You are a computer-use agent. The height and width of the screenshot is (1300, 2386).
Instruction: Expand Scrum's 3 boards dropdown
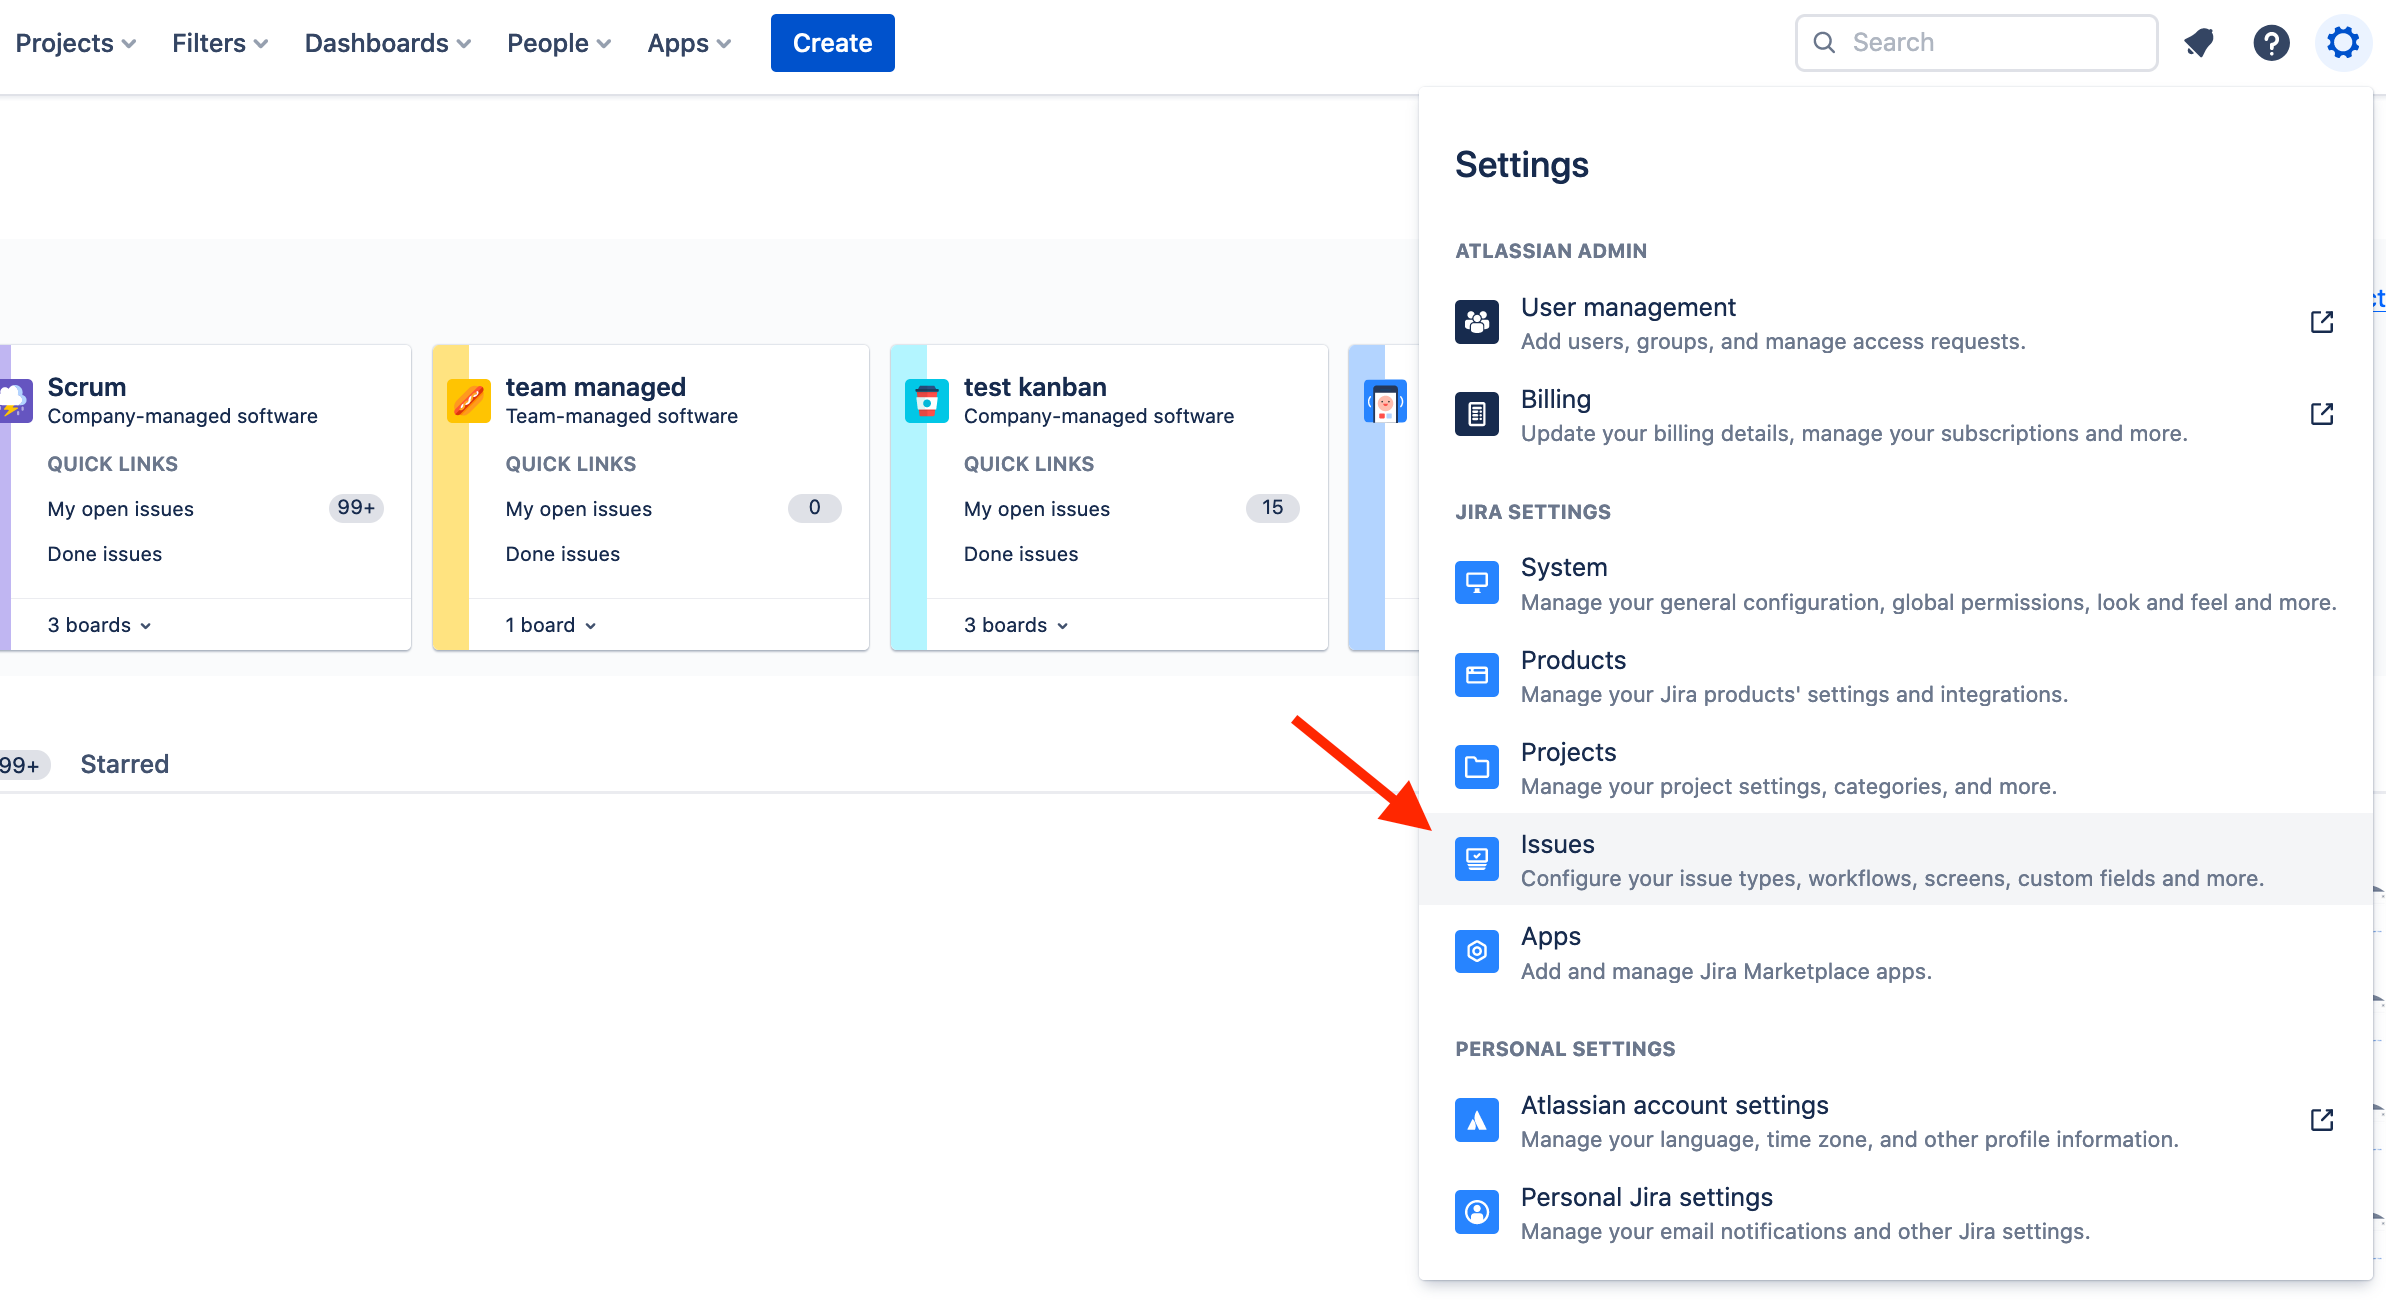point(100,625)
